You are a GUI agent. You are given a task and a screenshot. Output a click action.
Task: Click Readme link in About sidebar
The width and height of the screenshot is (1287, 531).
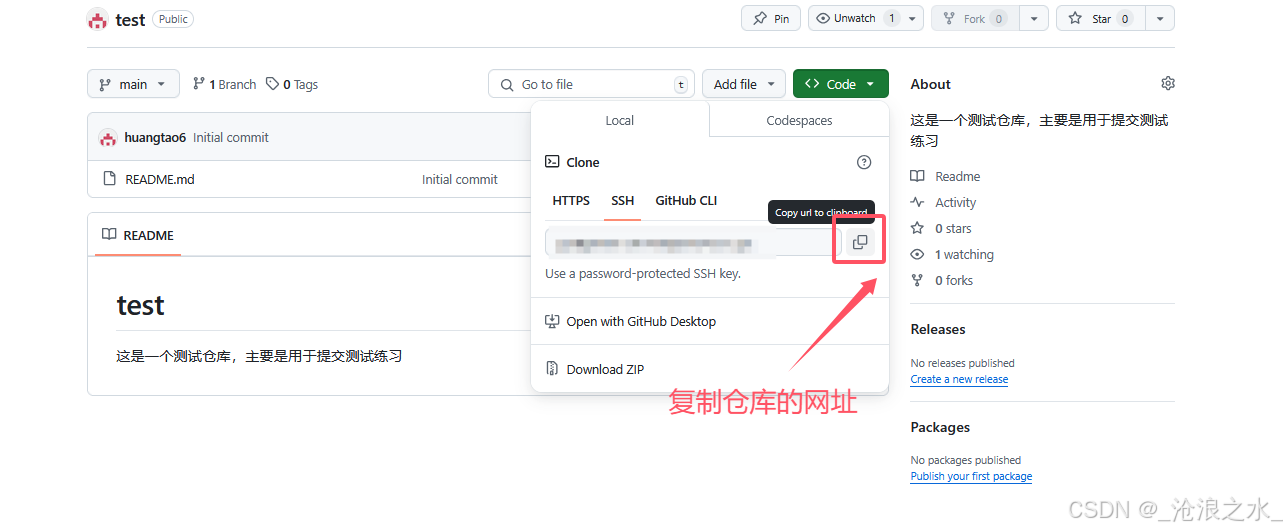(957, 176)
